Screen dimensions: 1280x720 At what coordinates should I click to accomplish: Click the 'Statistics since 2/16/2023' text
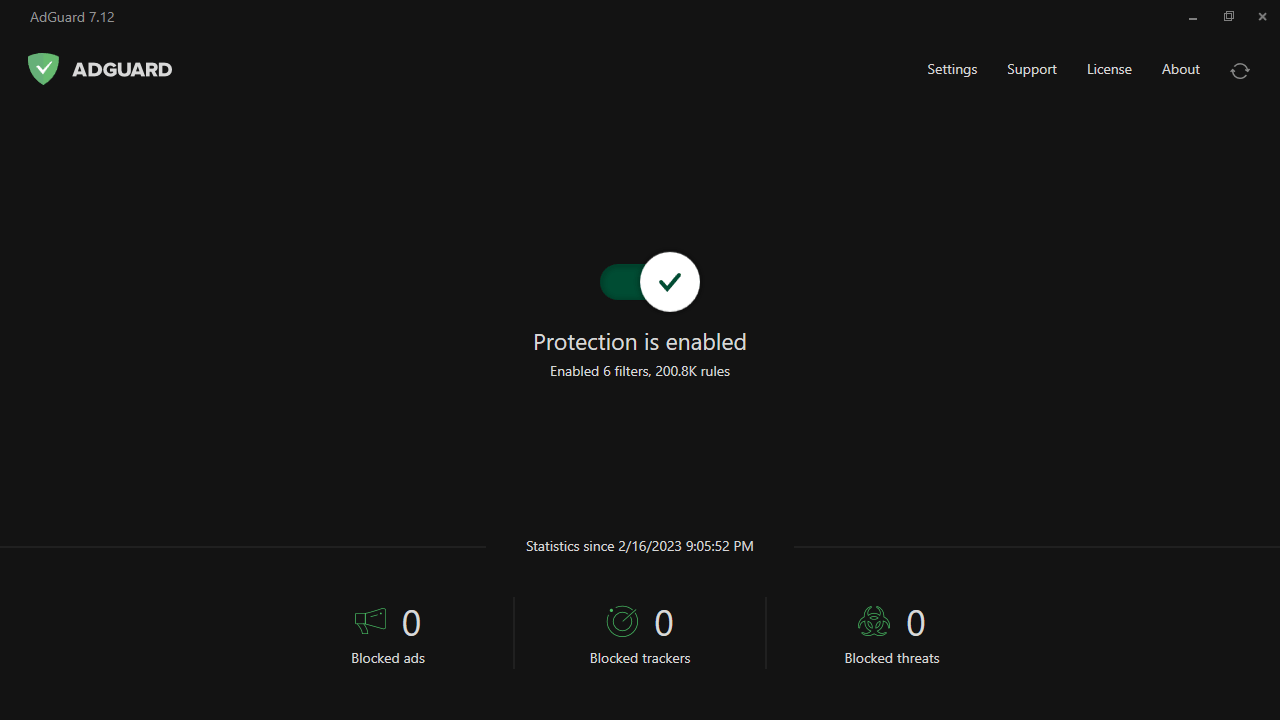[x=640, y=546]
